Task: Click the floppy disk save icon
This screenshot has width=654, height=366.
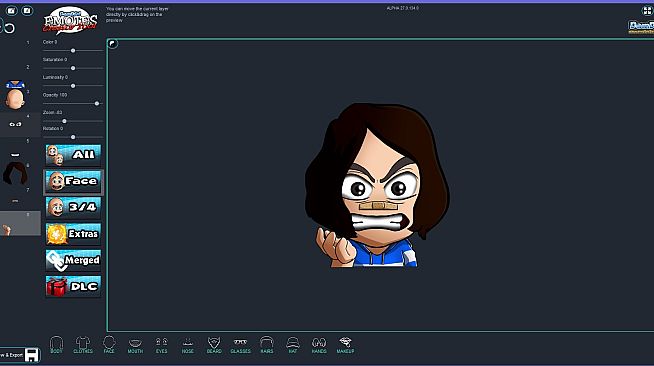Action: pyautogui.click(x=32, y=355)
